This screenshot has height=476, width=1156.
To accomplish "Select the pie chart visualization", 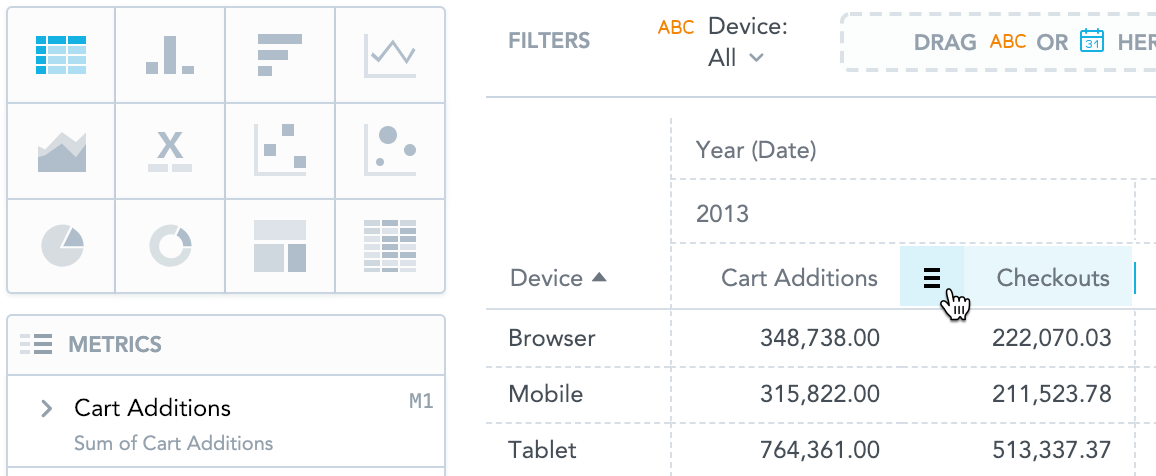I will pos(61,245).
